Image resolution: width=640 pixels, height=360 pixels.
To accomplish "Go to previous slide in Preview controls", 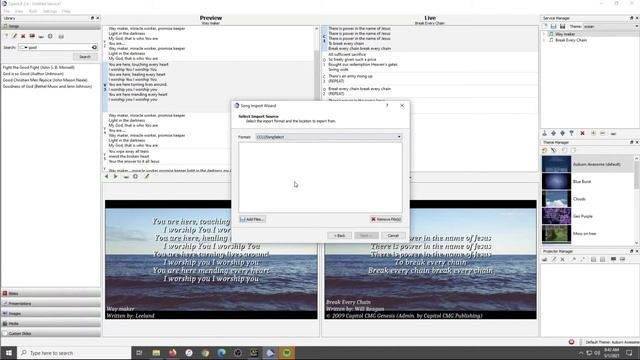I will 107,177.
